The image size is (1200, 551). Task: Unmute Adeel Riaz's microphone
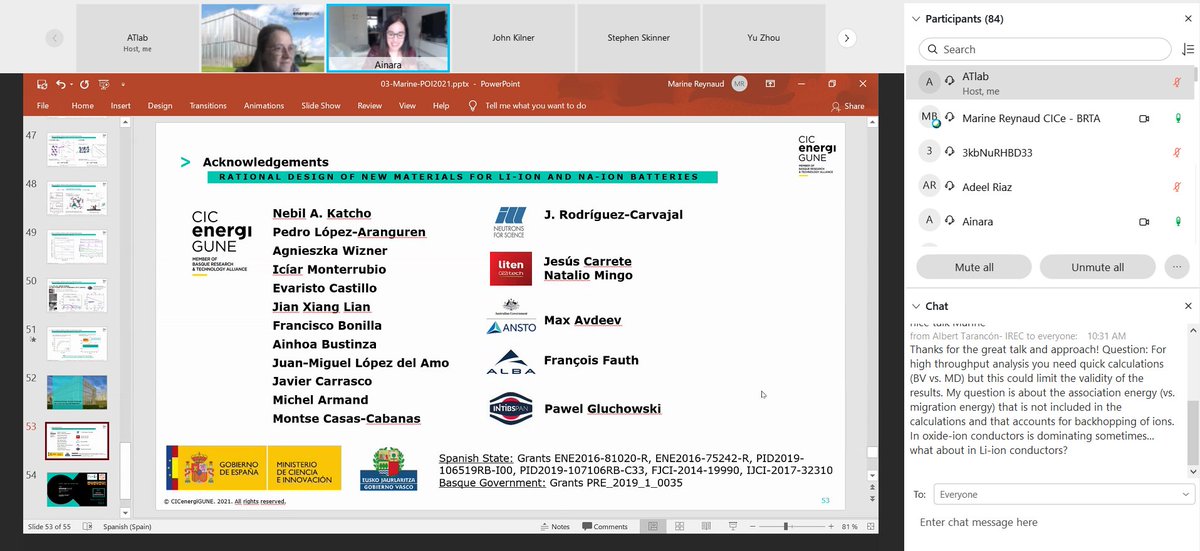point(1177,186)
